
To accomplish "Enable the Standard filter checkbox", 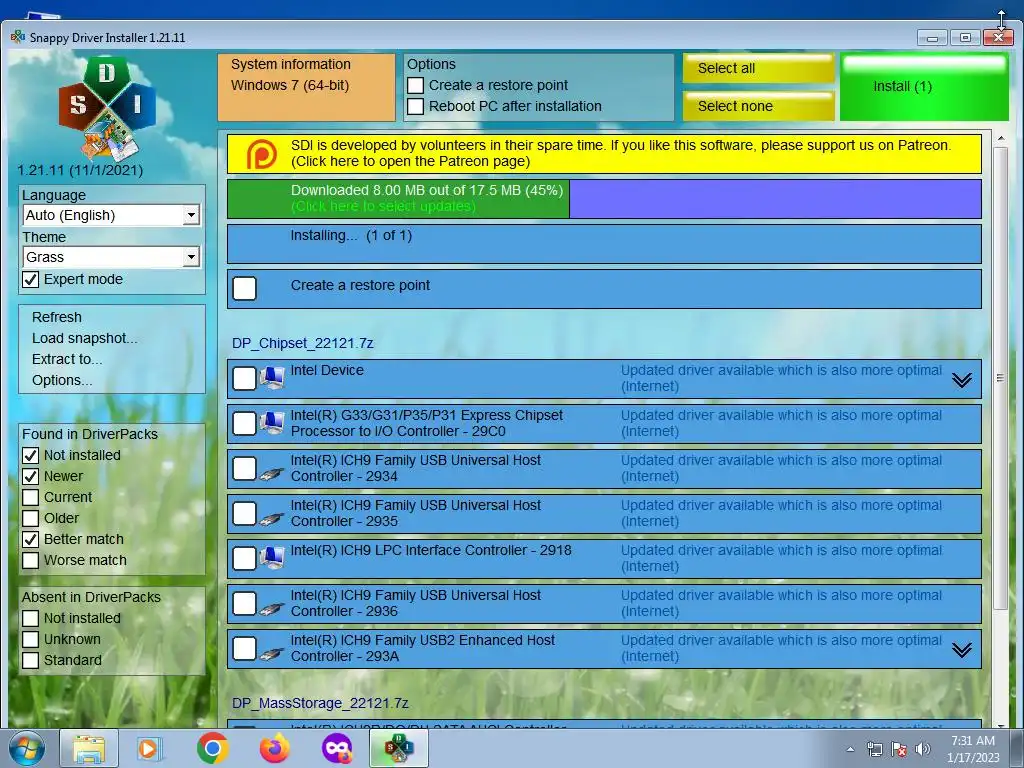I will tap(31, 660).
